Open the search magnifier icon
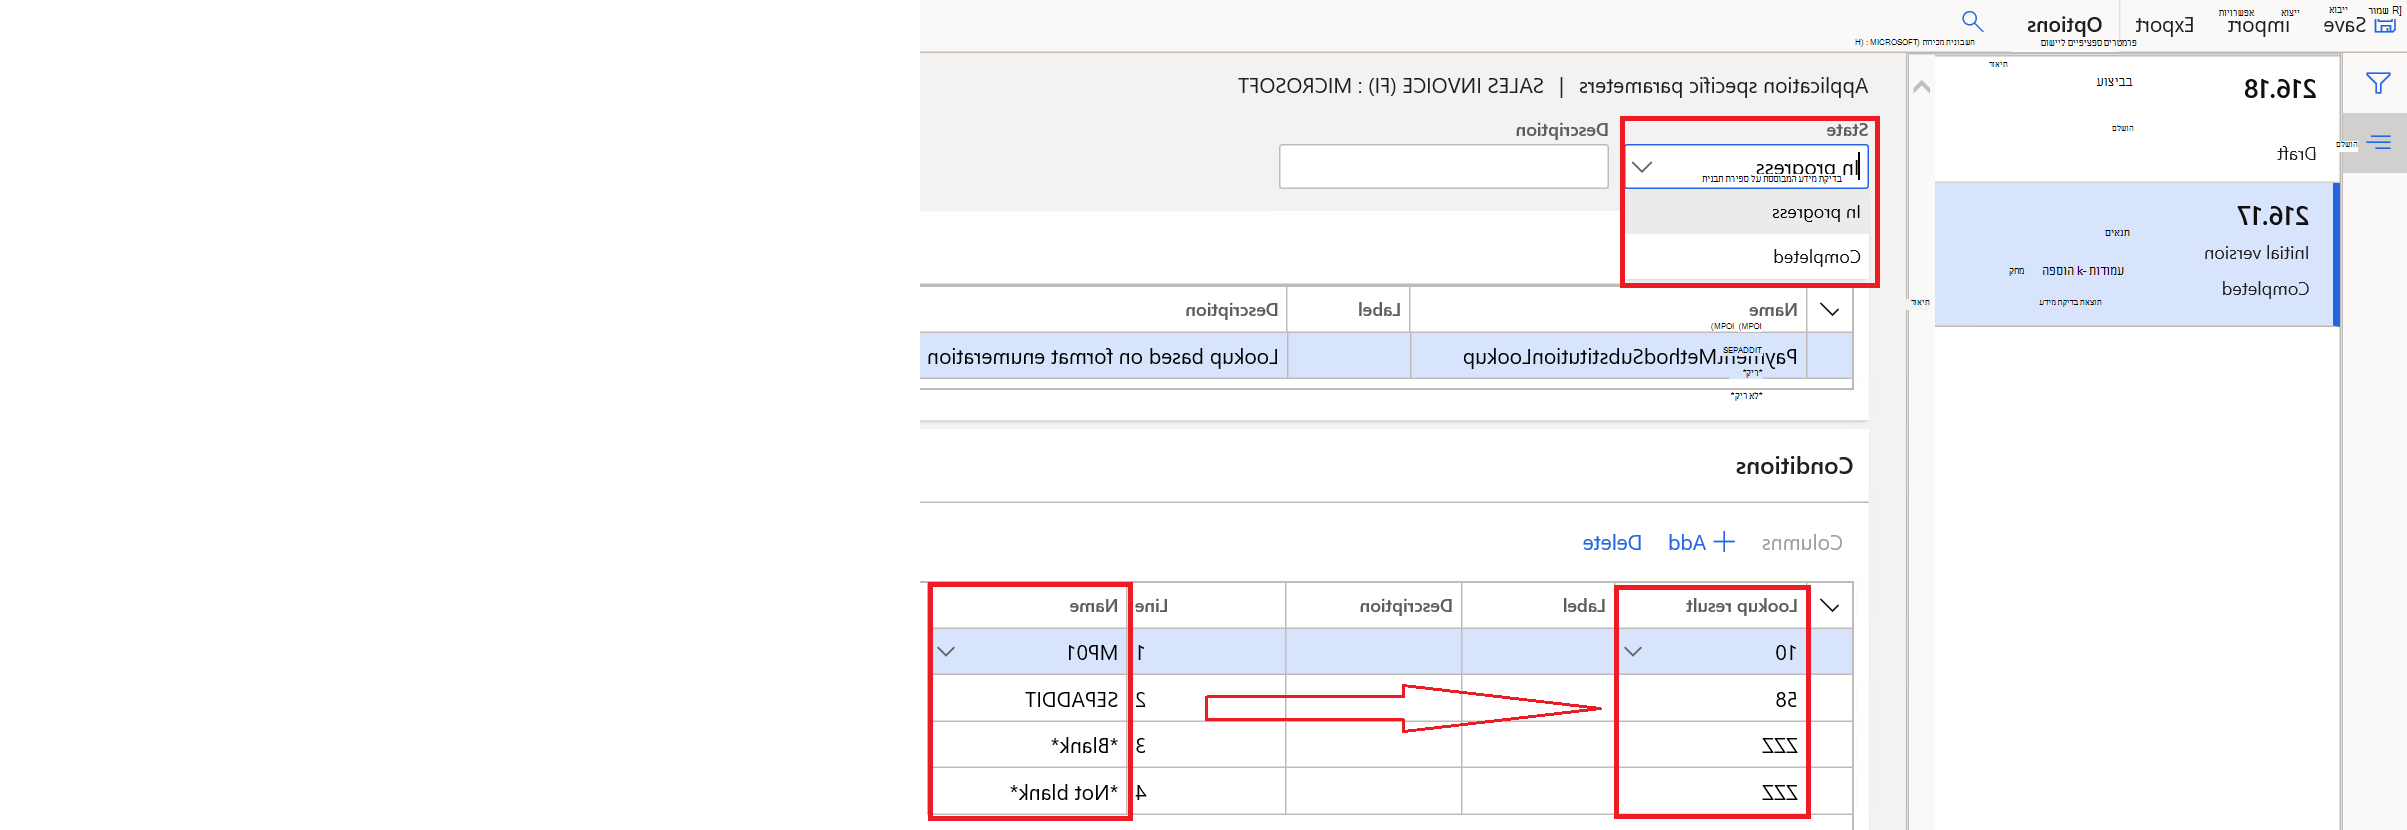This screenshot has height=830, width=2407. (x=1972, y=21)
